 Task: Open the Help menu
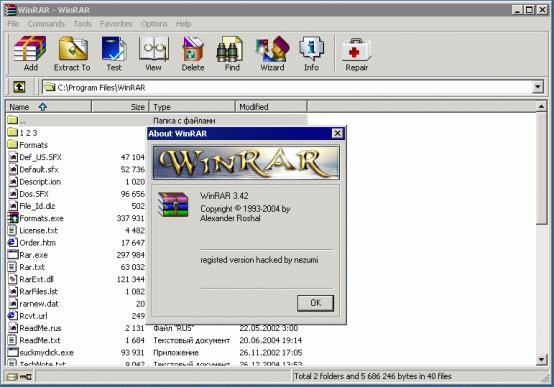coord(184,24)
